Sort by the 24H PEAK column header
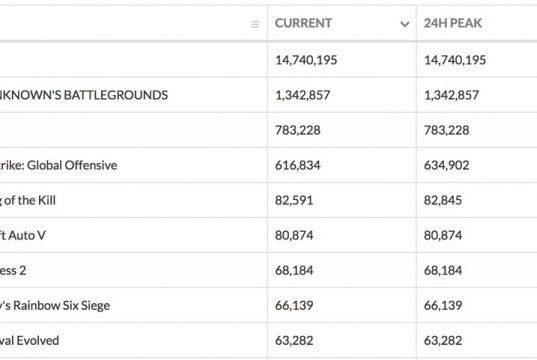This screenshot has height=360, width=537. pos(453,23)
